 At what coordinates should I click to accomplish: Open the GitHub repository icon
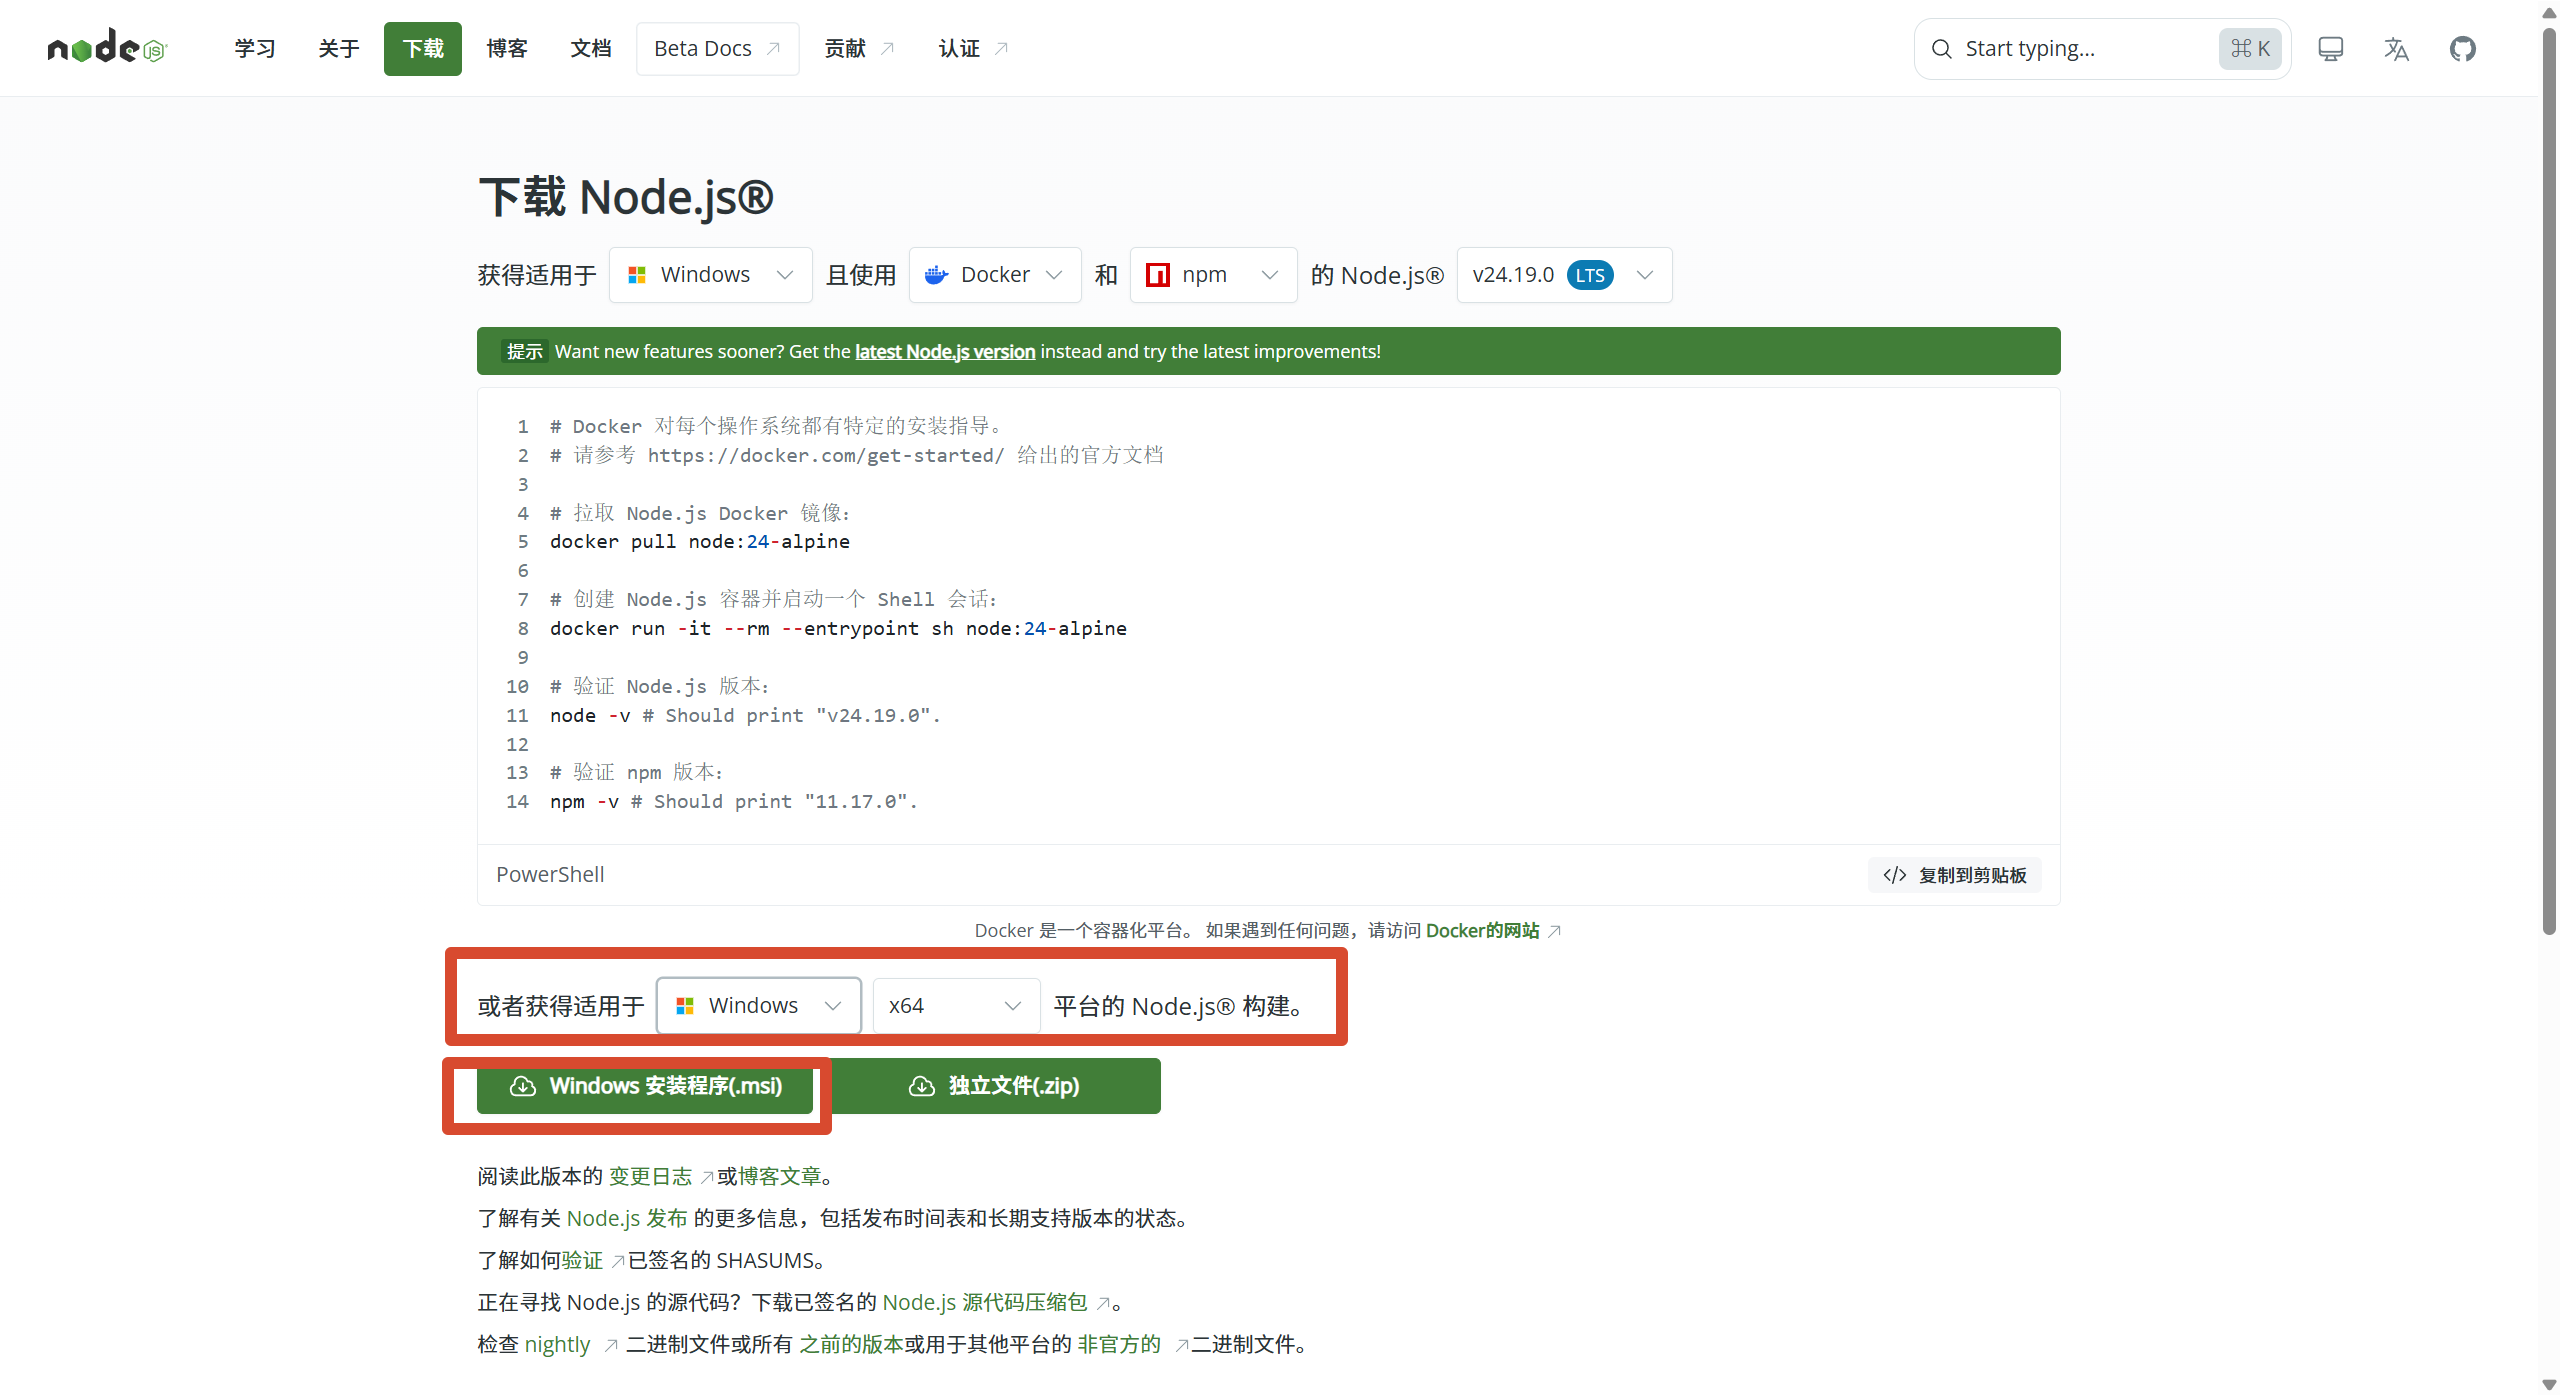coord(2462,49)
